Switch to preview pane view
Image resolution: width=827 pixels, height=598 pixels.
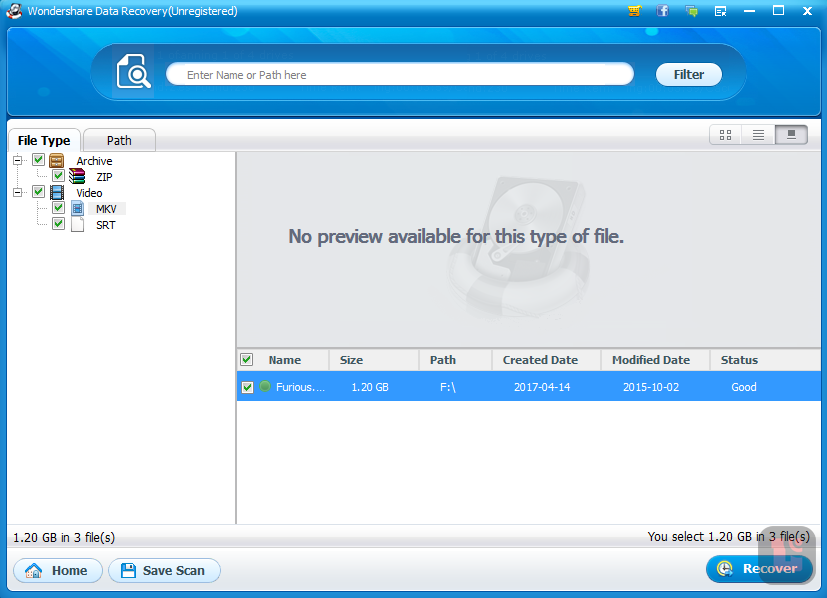coord(791,135)
